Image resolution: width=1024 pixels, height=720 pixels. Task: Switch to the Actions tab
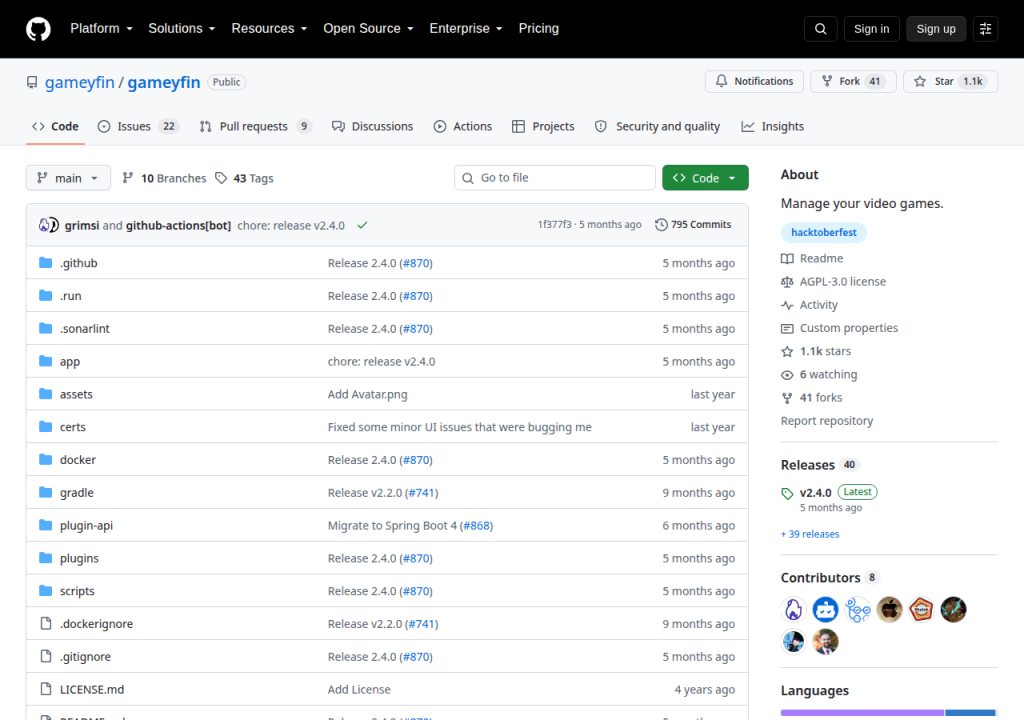[463, 126]
